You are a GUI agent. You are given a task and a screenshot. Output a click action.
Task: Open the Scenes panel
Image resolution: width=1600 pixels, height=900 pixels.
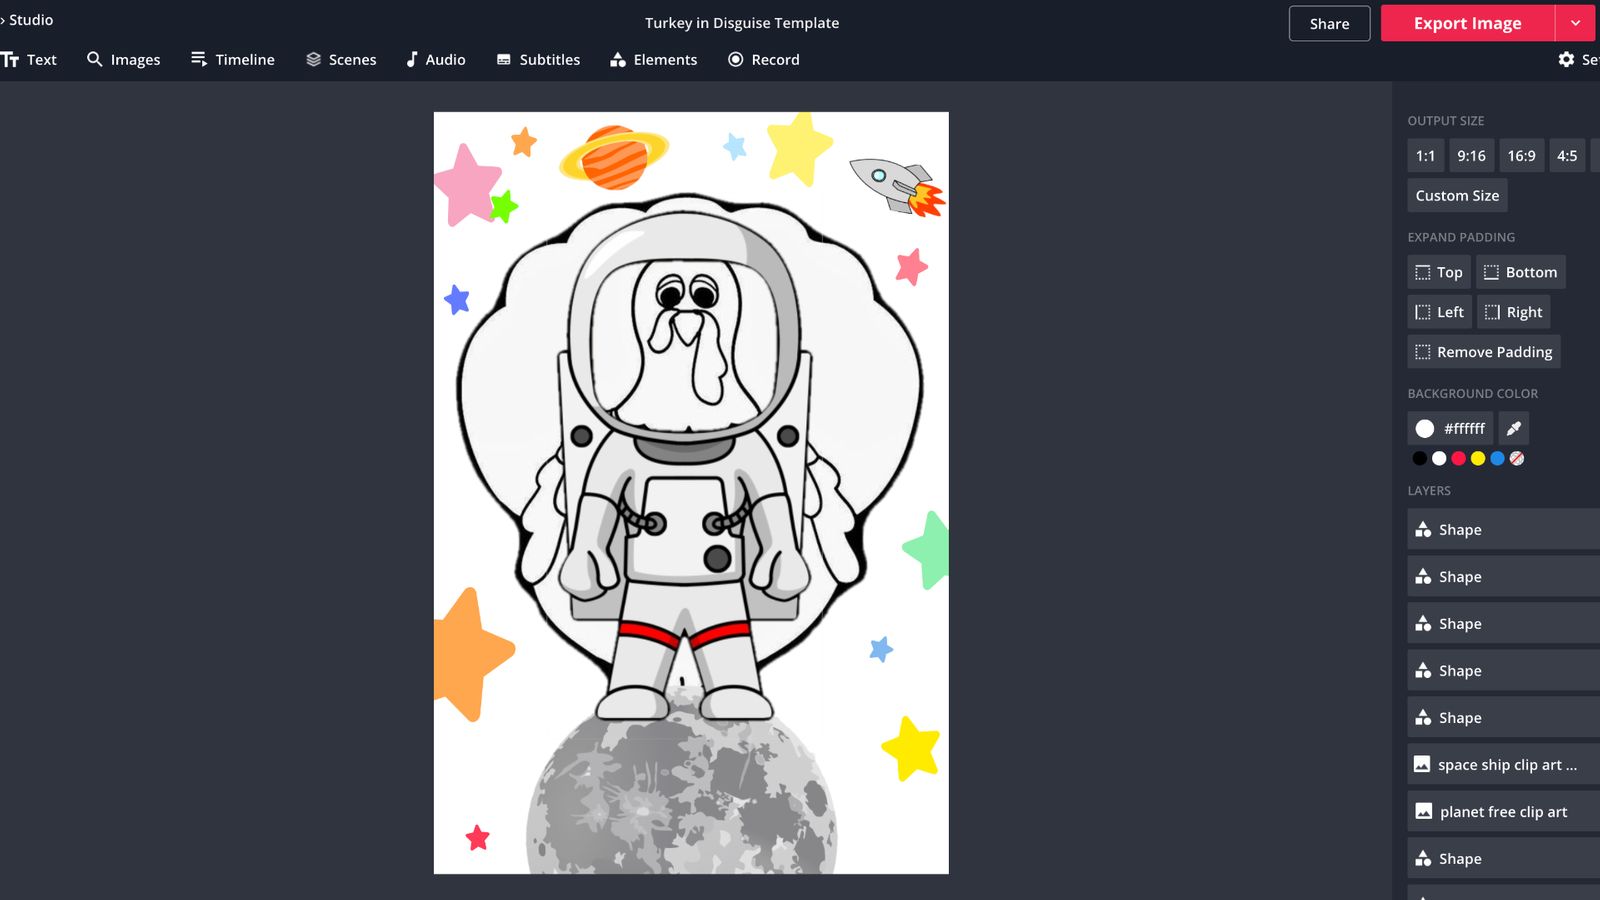[x=341, y=60]
